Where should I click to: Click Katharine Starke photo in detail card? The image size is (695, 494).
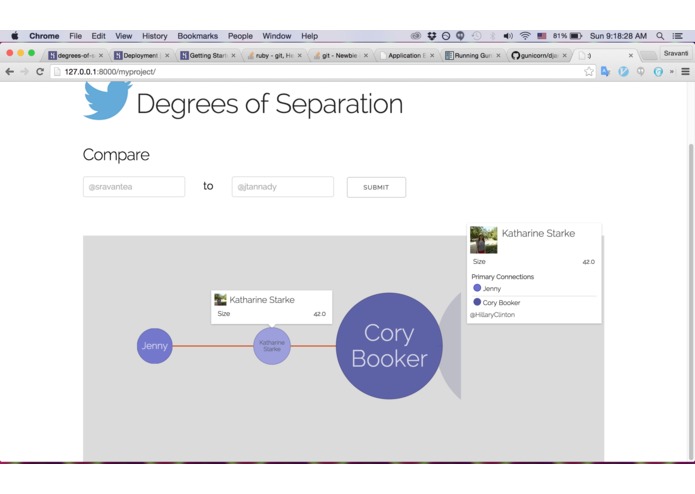[484, 240]
